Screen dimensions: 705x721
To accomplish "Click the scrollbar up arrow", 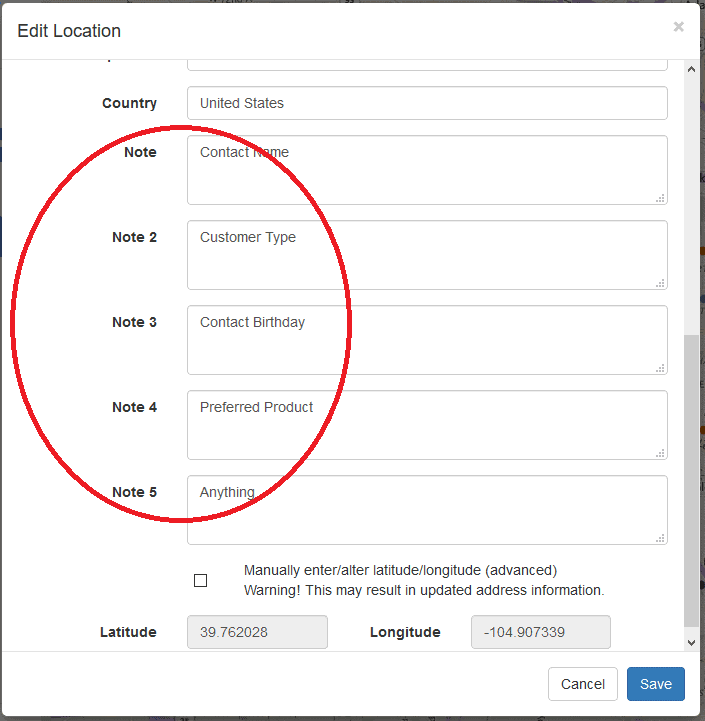I will (691, 69).
